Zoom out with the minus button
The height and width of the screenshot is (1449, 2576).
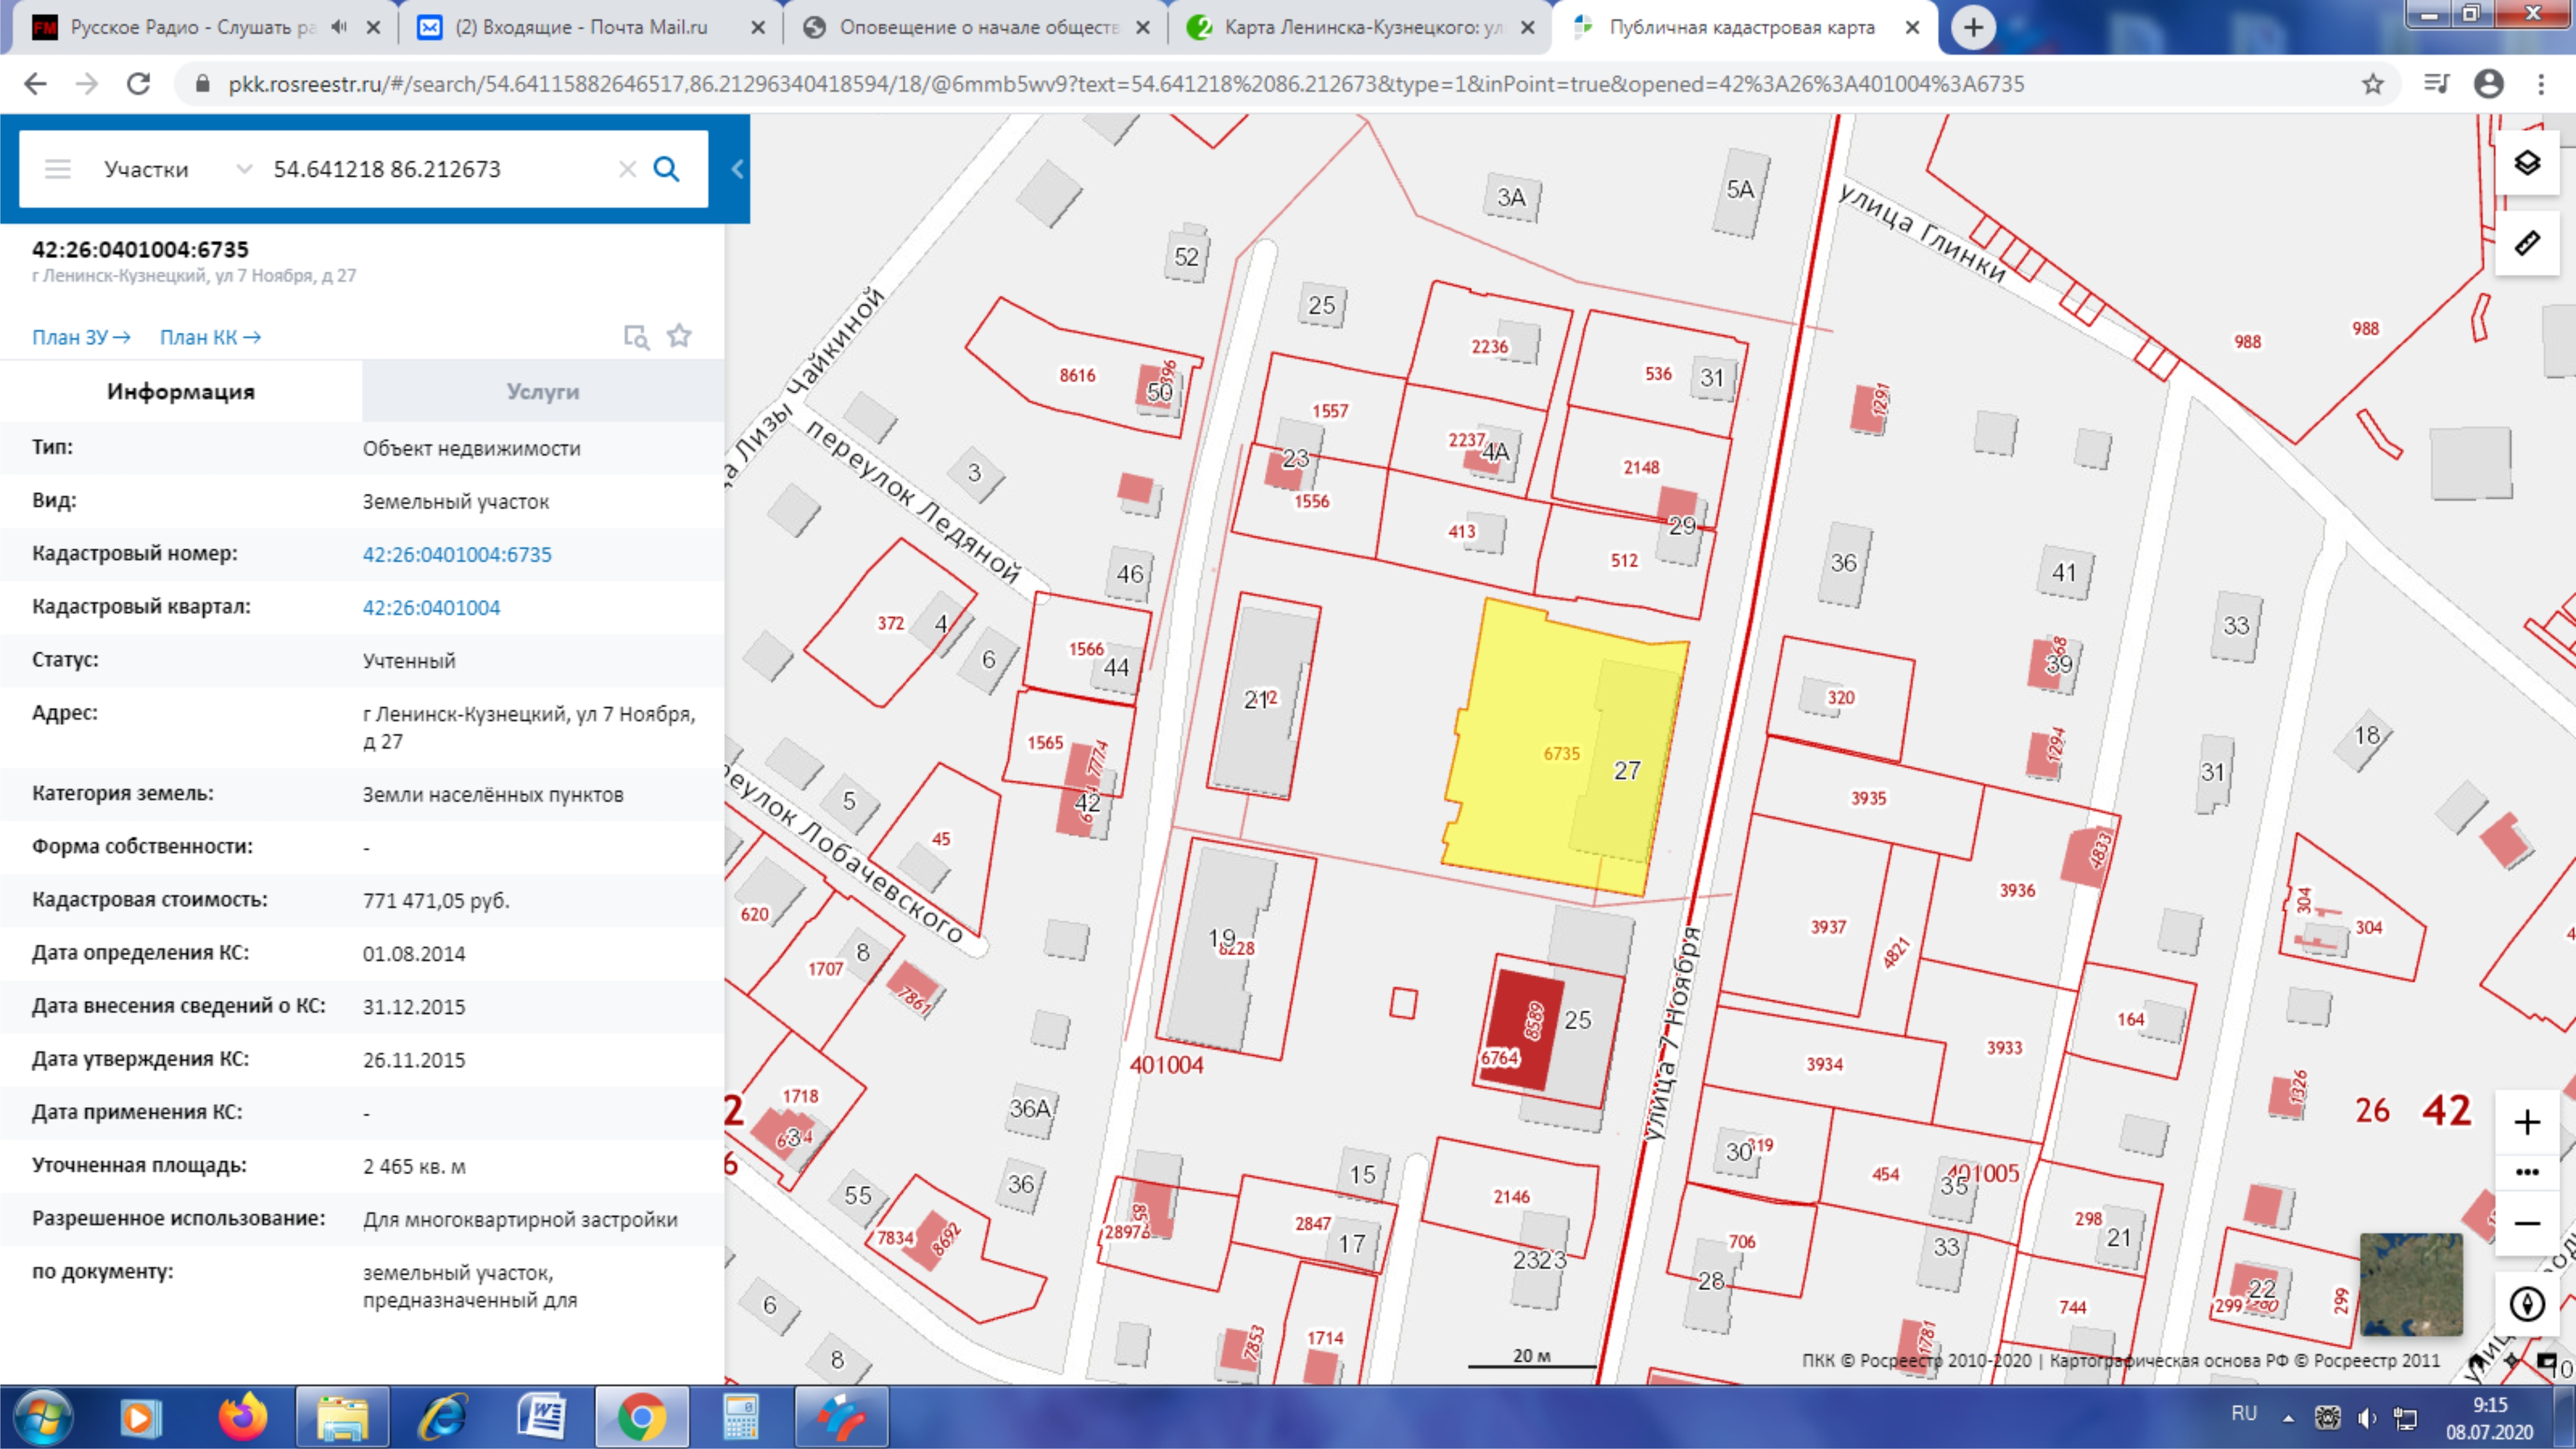pos(2526,1224)
